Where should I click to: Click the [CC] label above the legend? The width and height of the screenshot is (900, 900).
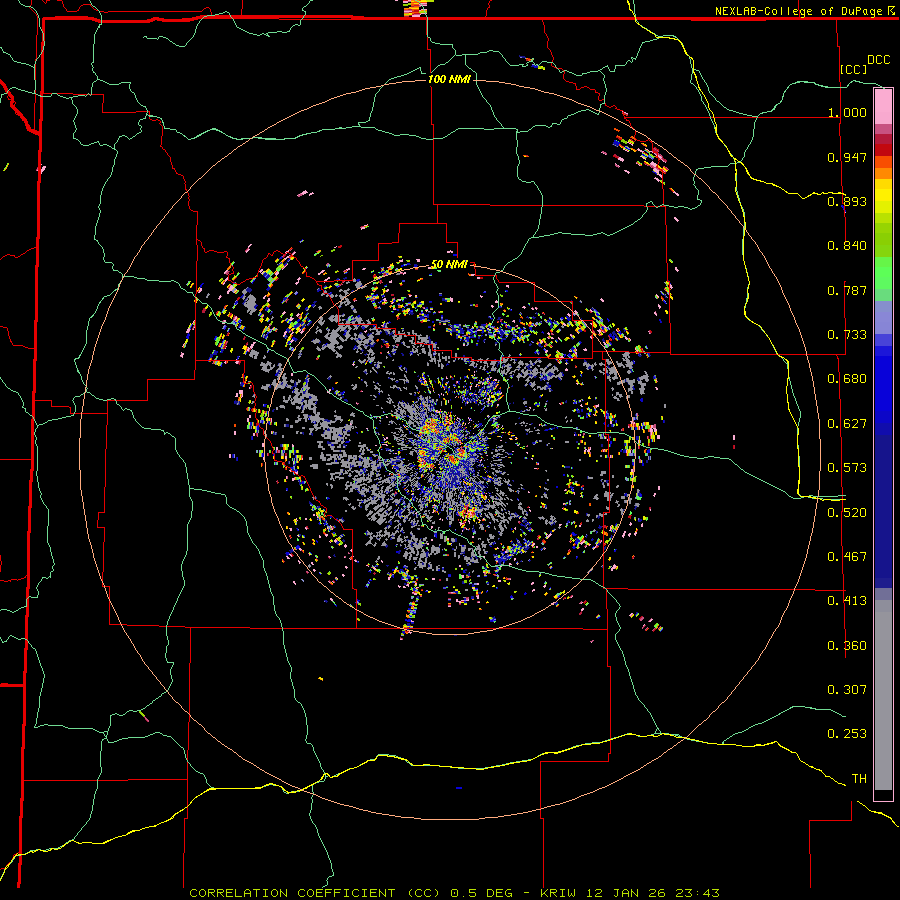(854, 69)
